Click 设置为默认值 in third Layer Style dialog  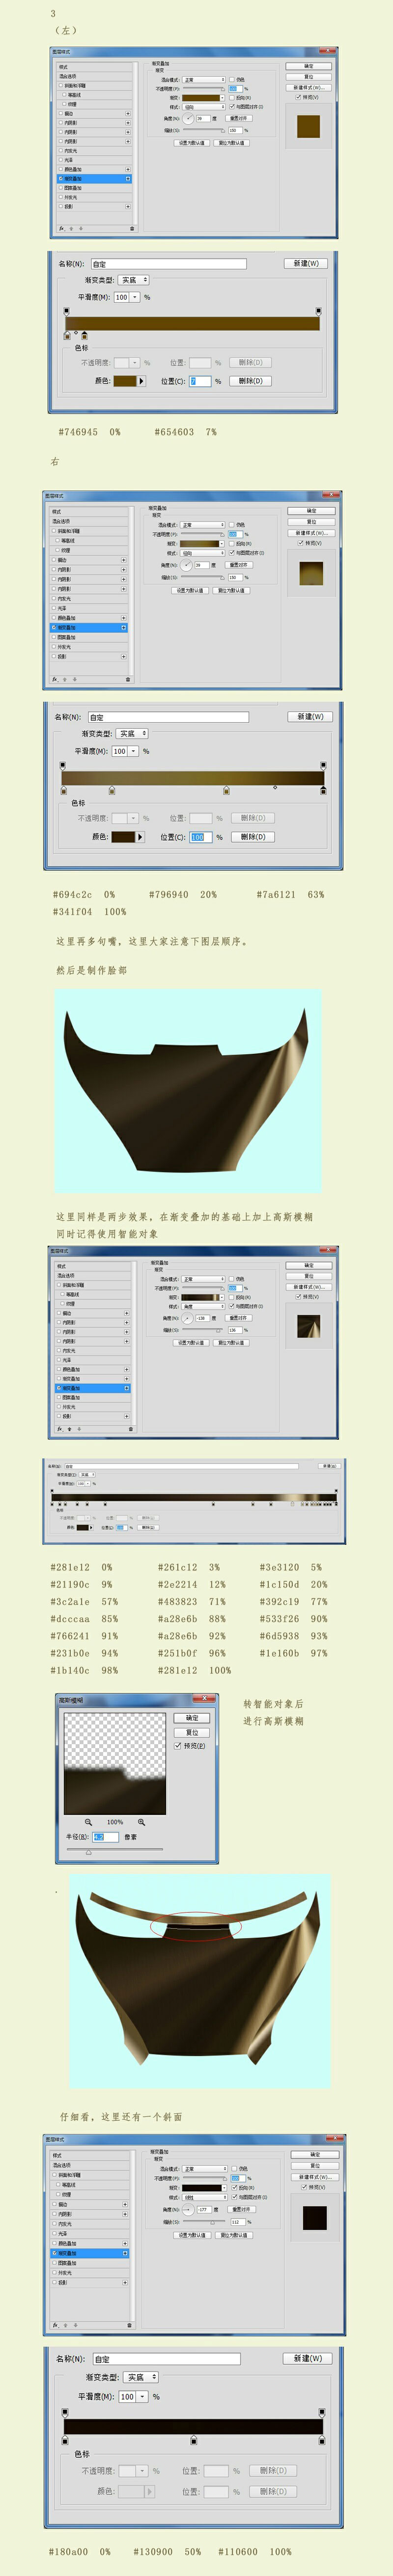(190, 1343)
